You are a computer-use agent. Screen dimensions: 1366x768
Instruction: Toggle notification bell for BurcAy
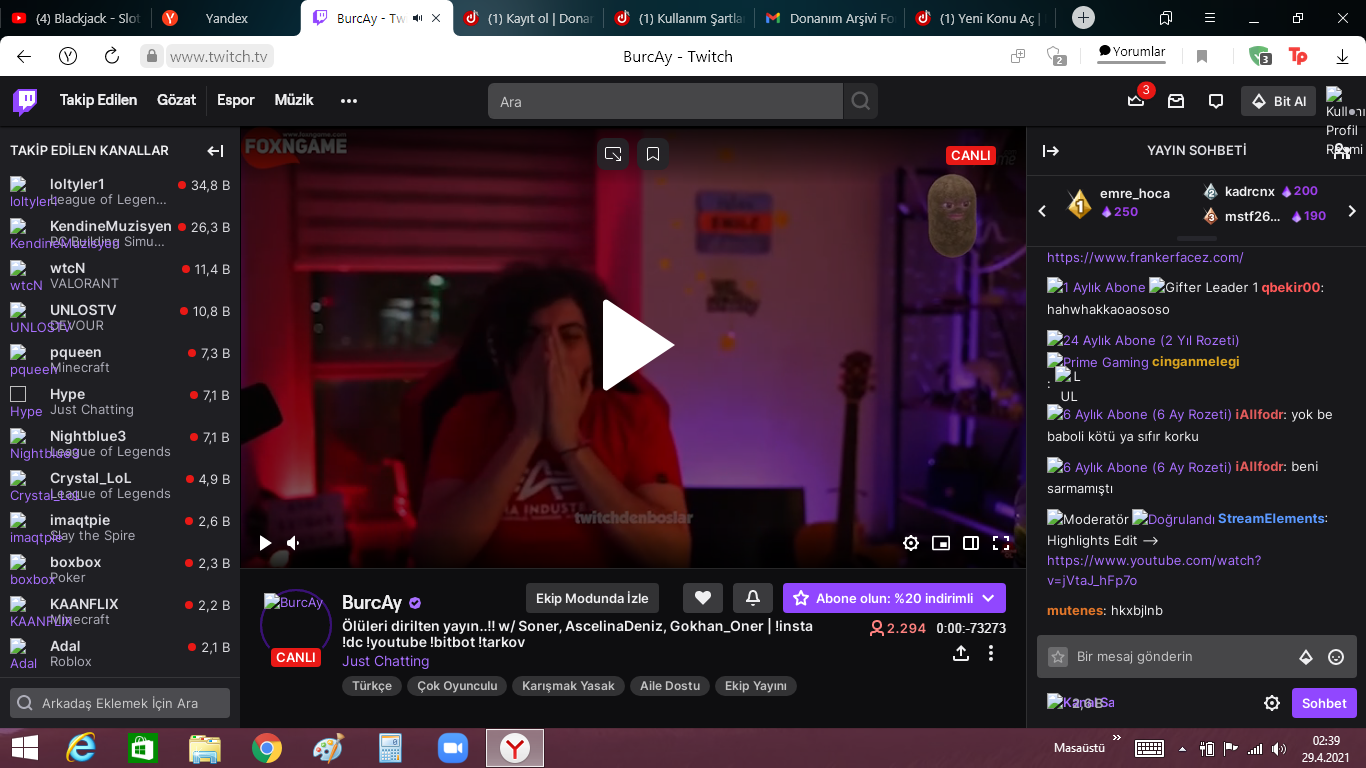pyautogui.click(x=753, y=598)
